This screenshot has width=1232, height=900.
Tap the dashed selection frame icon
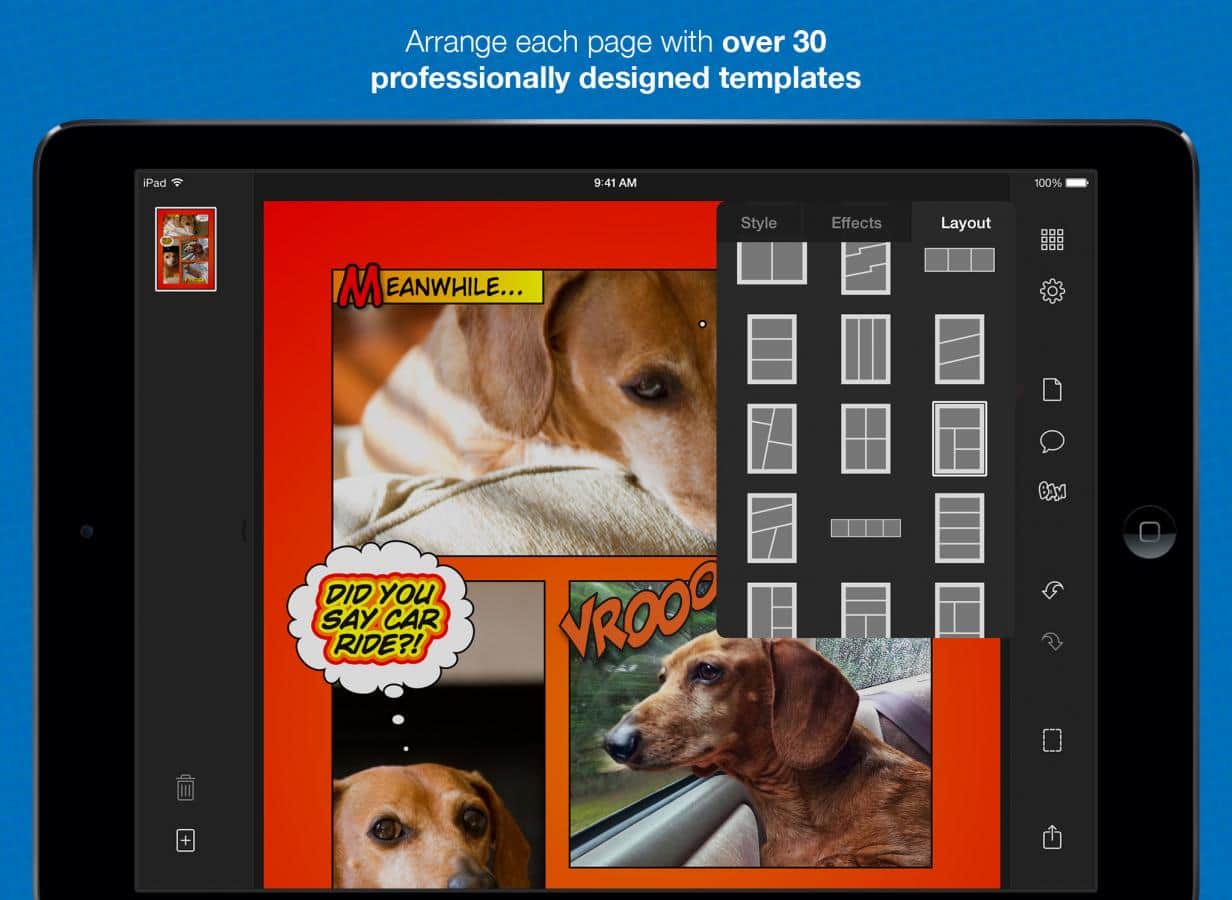[x=1052, y=740]
